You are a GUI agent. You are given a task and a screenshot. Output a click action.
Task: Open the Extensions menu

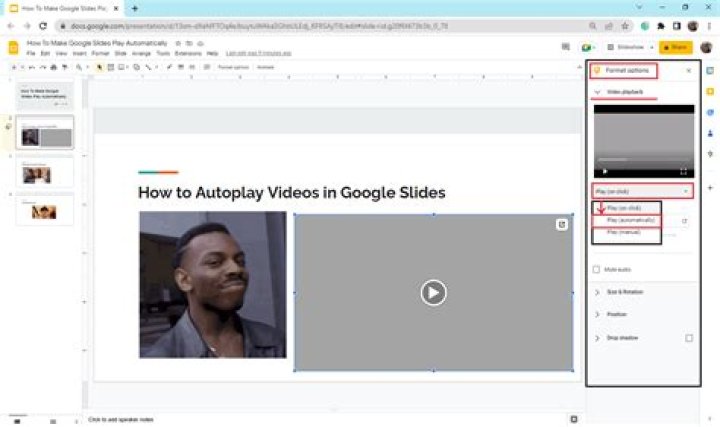tap(188, 54)
